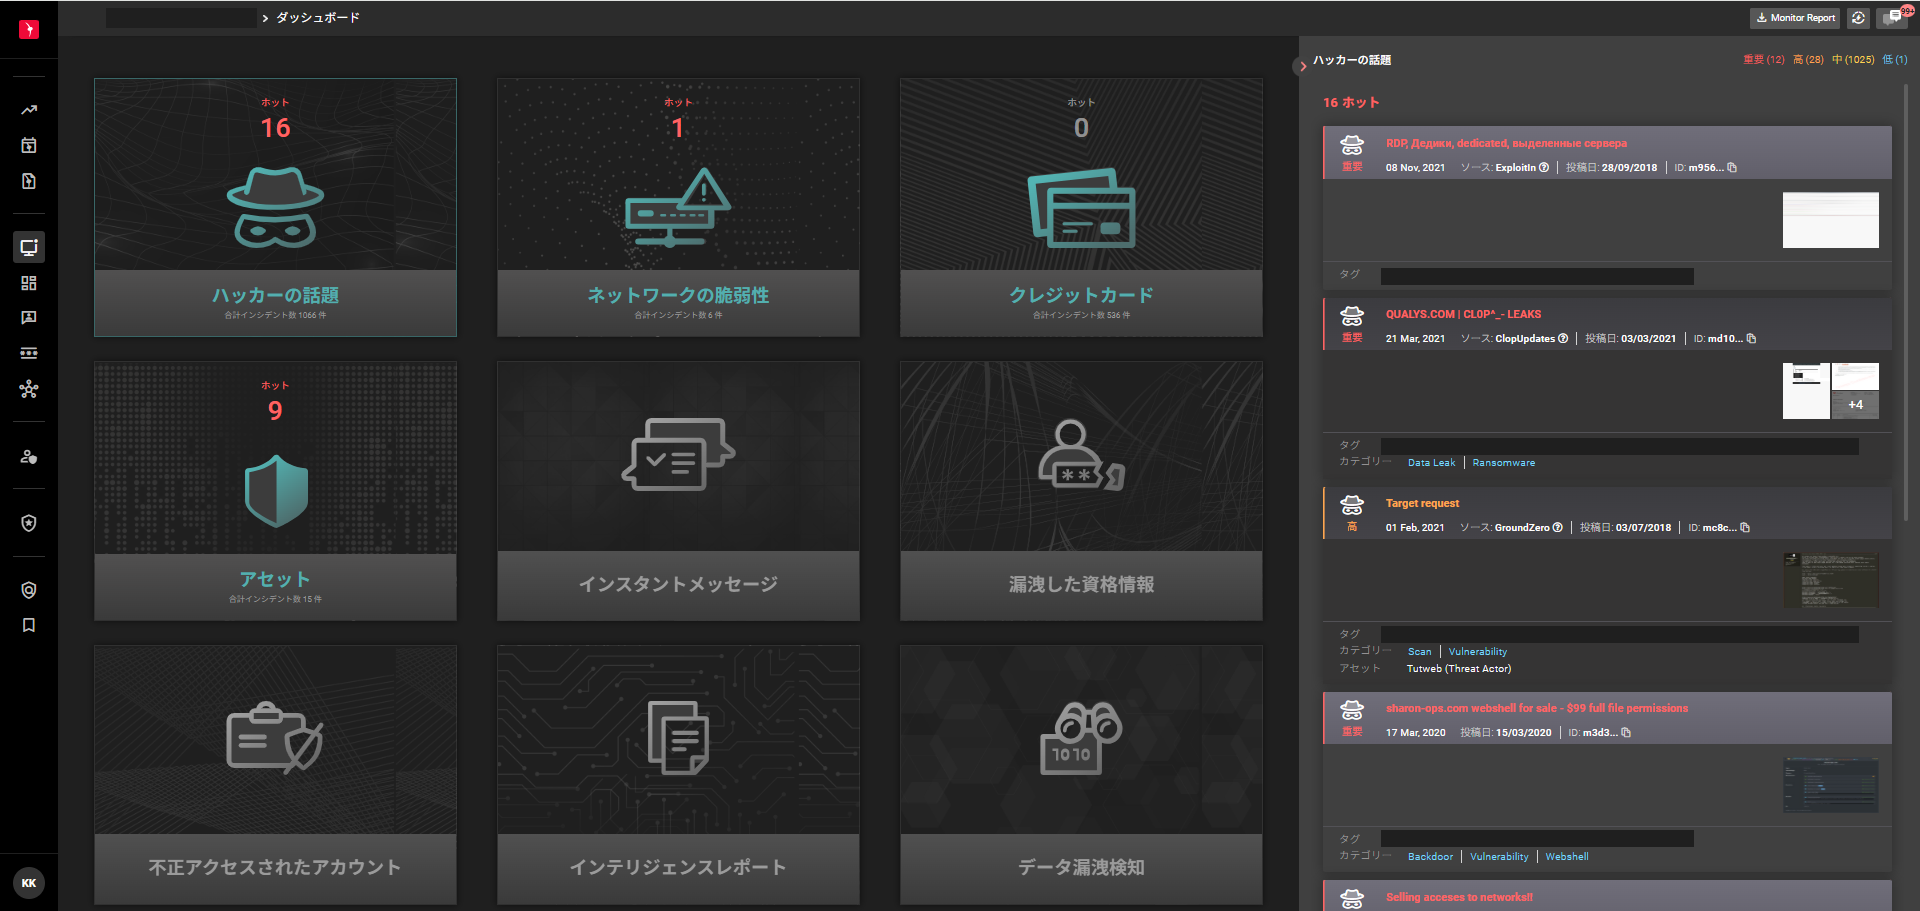Collapse the ハッカーの話題 side panel arrow

point(1301,67)
